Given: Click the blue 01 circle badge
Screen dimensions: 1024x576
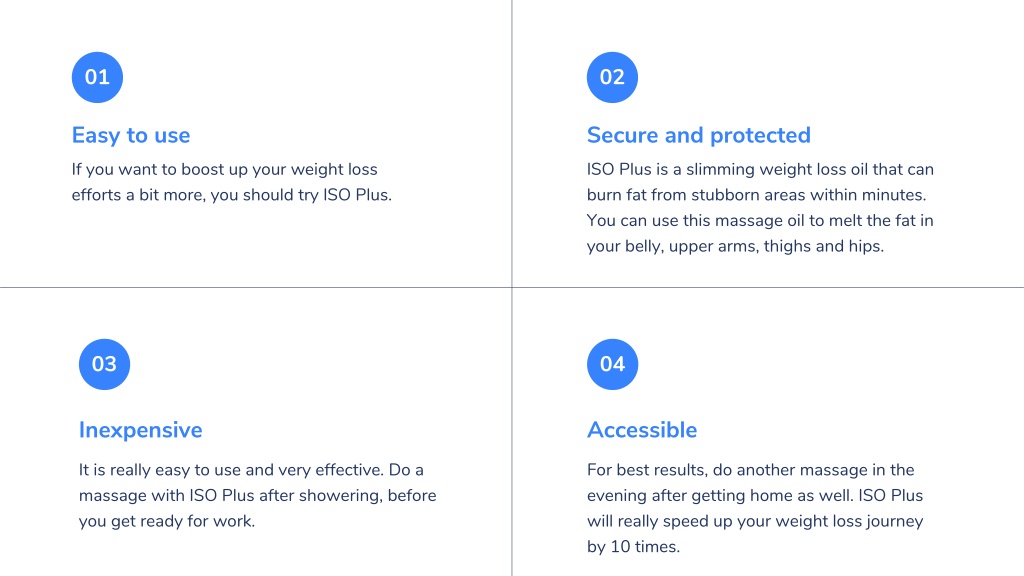Looking at the screenshot, I should click(x=97, y=77).
